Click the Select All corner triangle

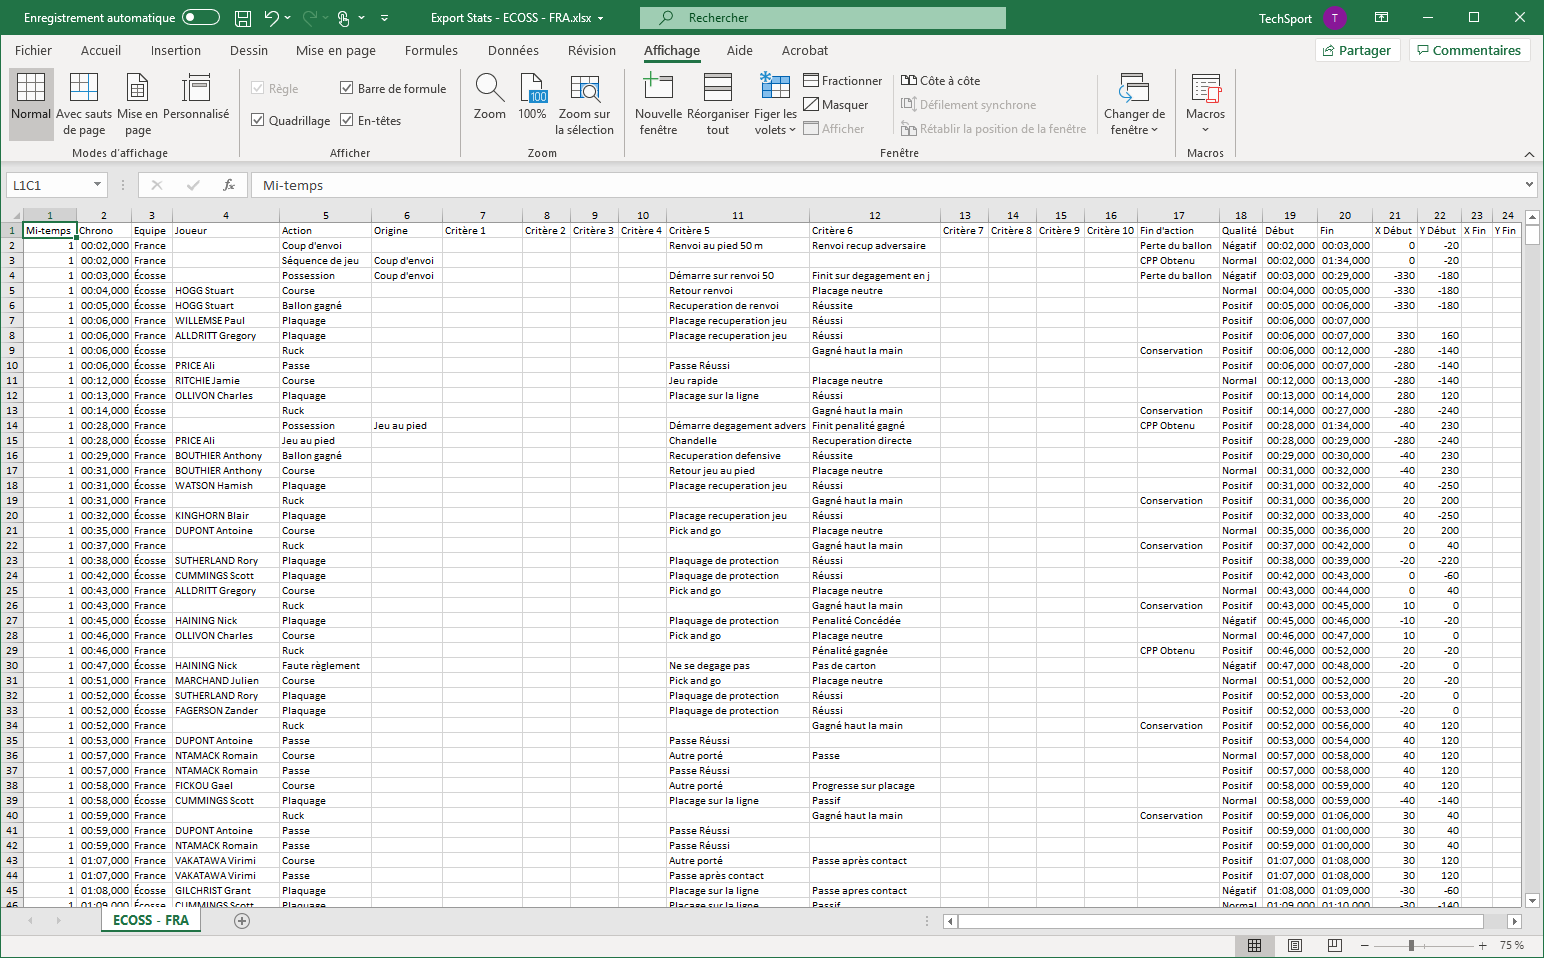coord(11,215)
